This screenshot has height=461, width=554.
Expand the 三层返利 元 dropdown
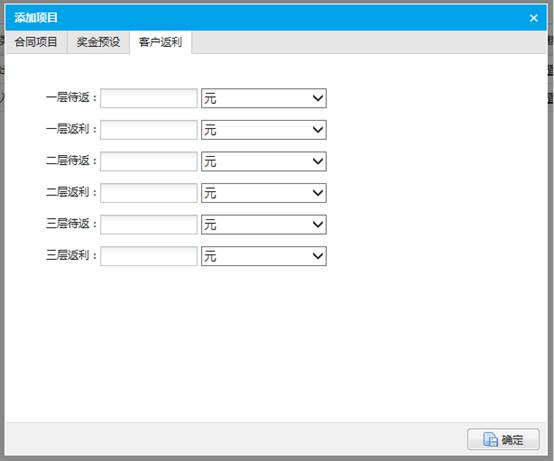[264, 256]
